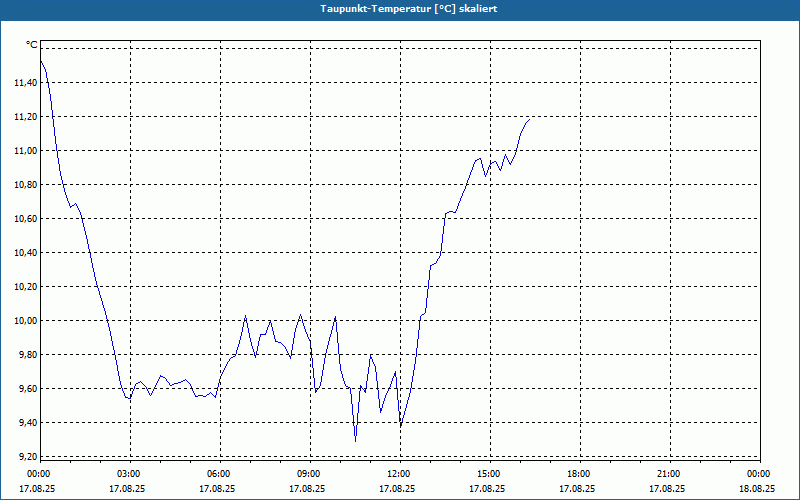The image size is (800, 500).
Task: Select the 11,20 y-axis value
Action: pos(26,117)
